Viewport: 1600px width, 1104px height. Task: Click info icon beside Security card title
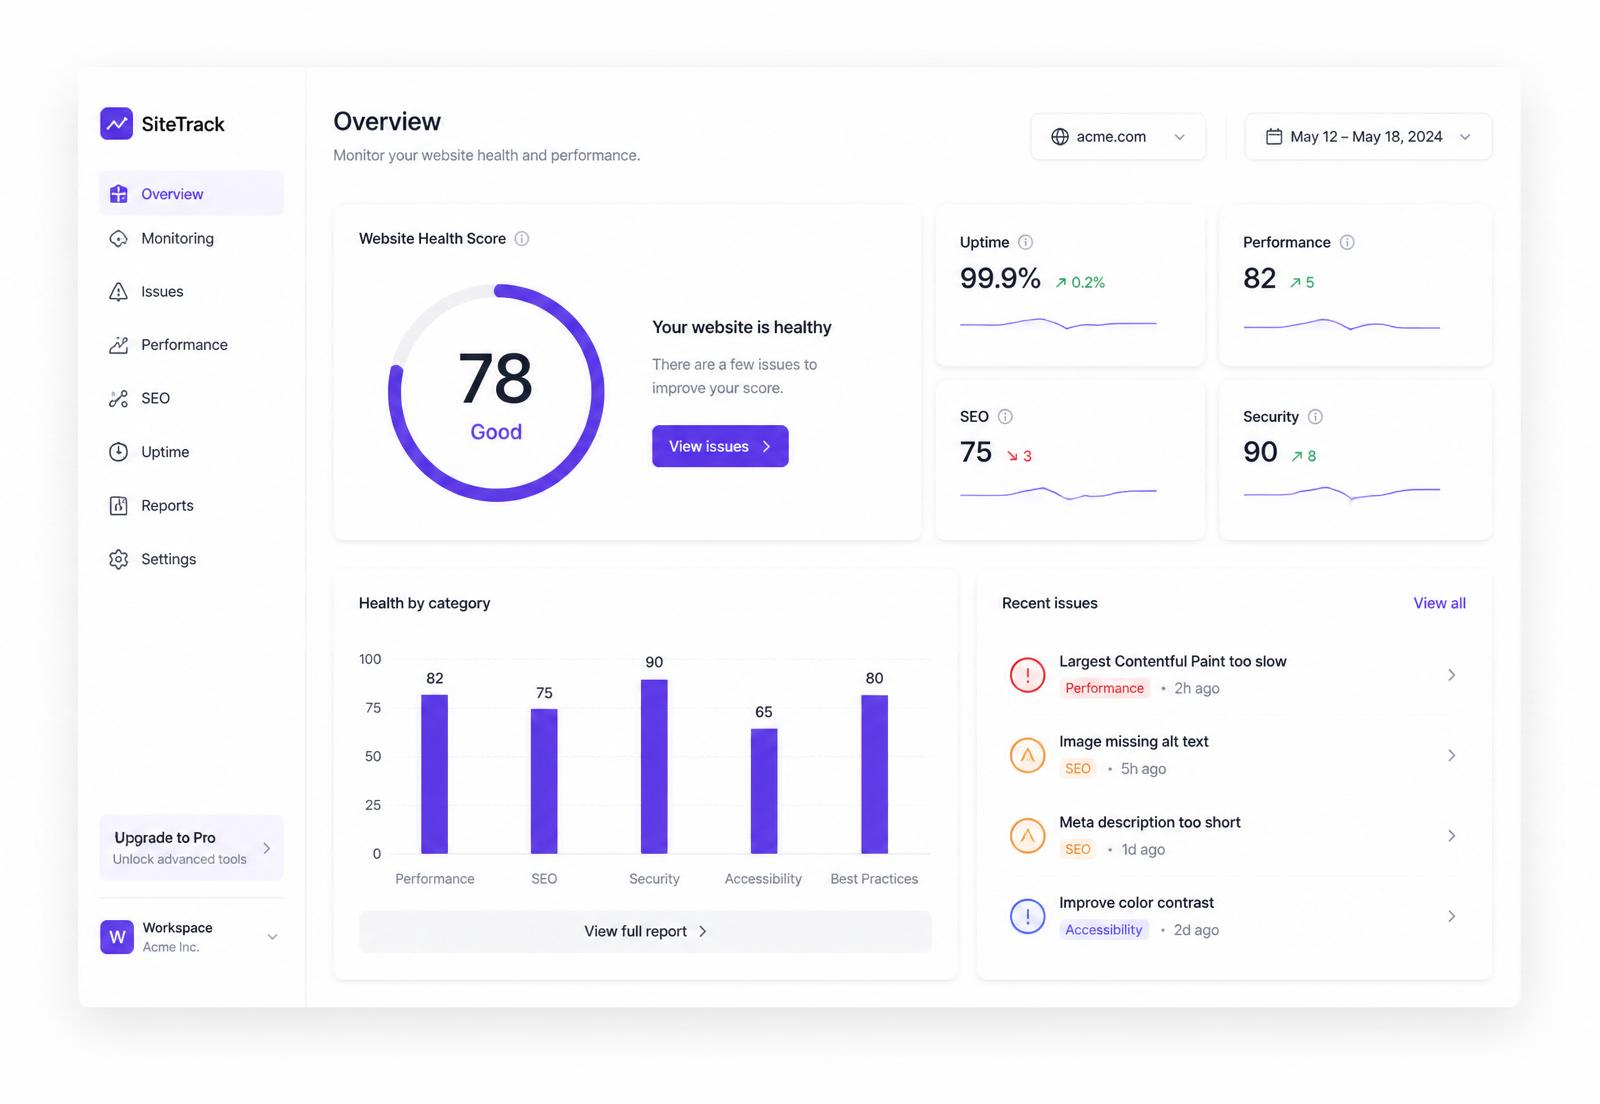(1315, 416)
